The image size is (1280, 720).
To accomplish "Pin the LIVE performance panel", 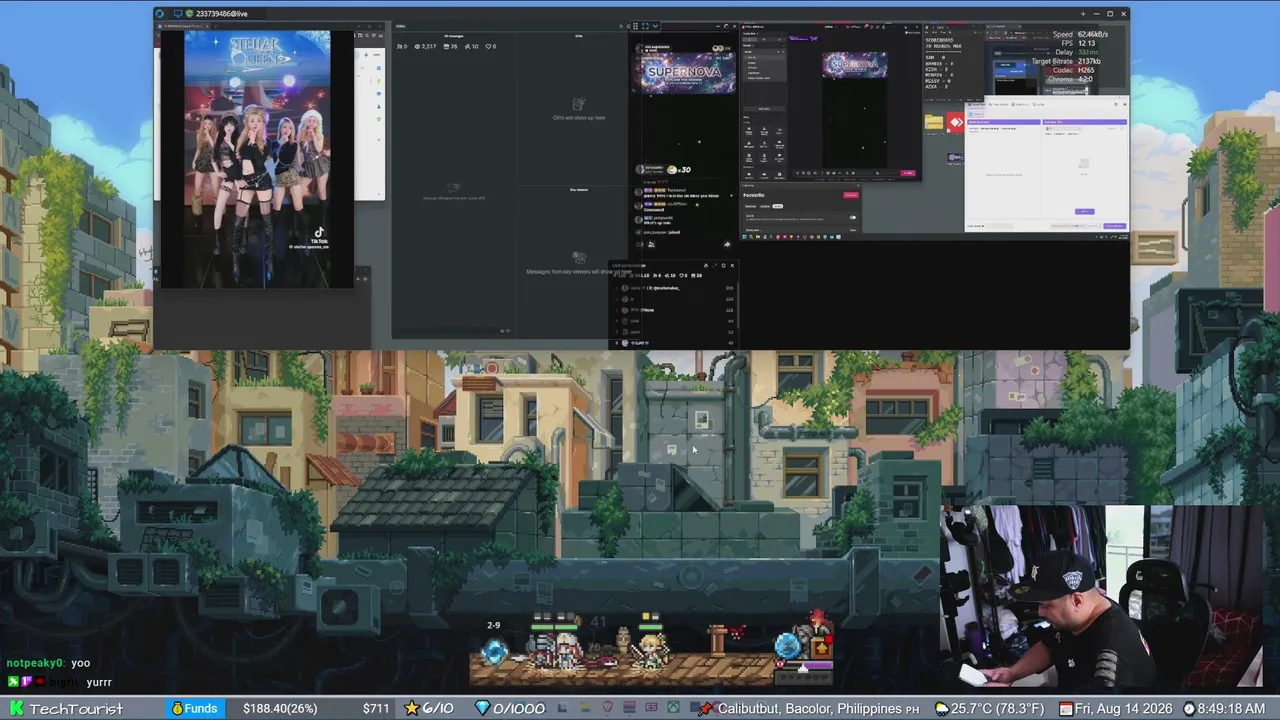I will 706,266.
